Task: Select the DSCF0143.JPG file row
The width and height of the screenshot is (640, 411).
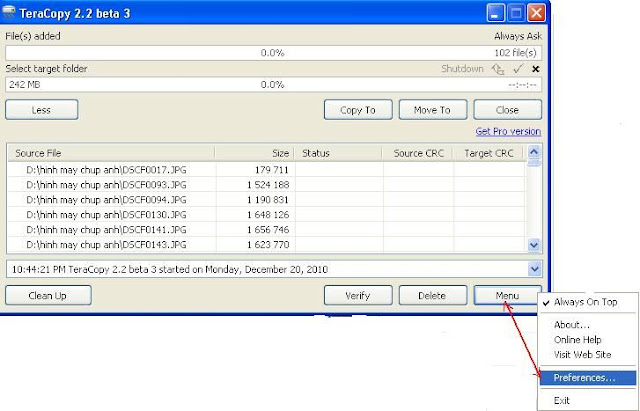Action: (267, 245)
